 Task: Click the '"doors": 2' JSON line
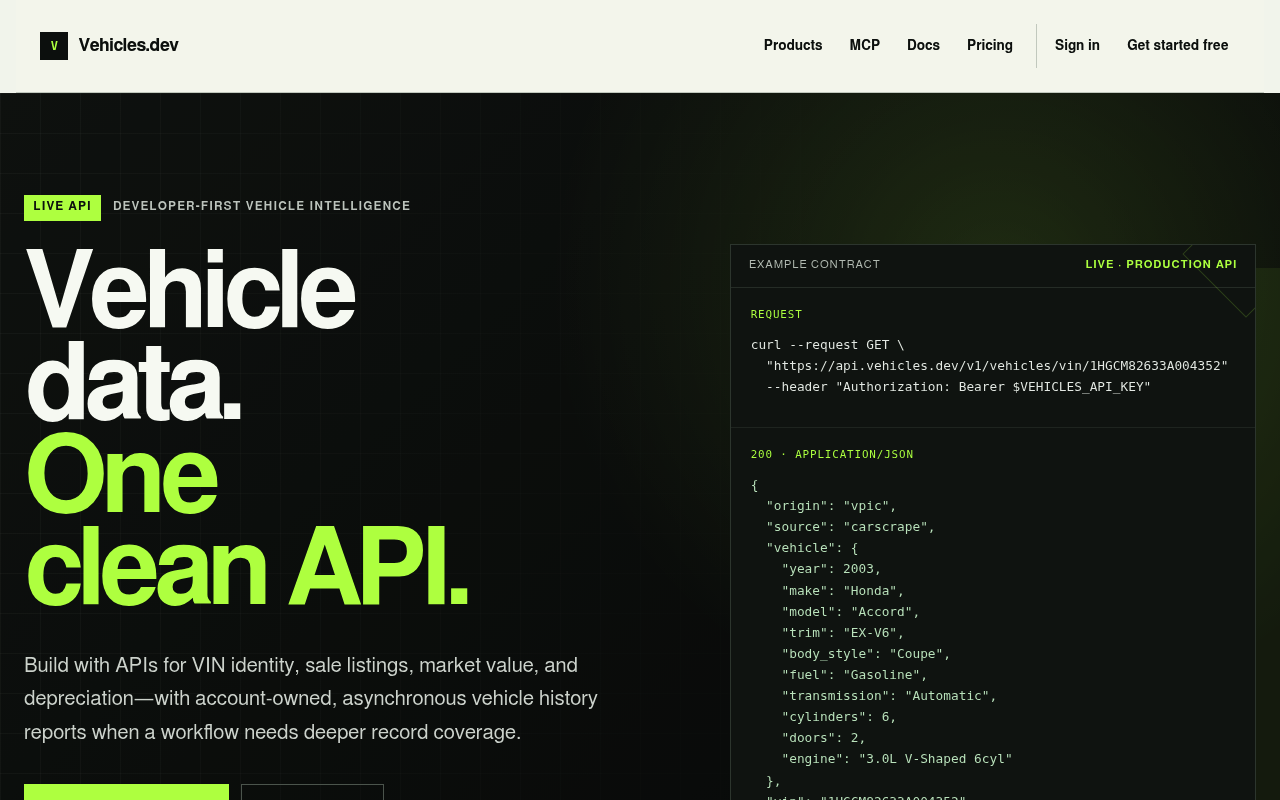(x=824, y=738)
